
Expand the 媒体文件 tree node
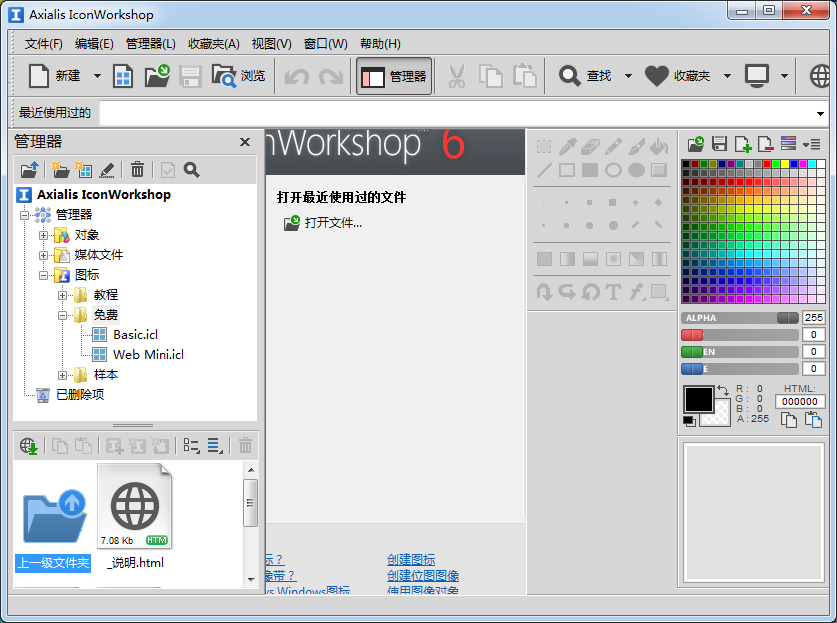tap(43, 255)
